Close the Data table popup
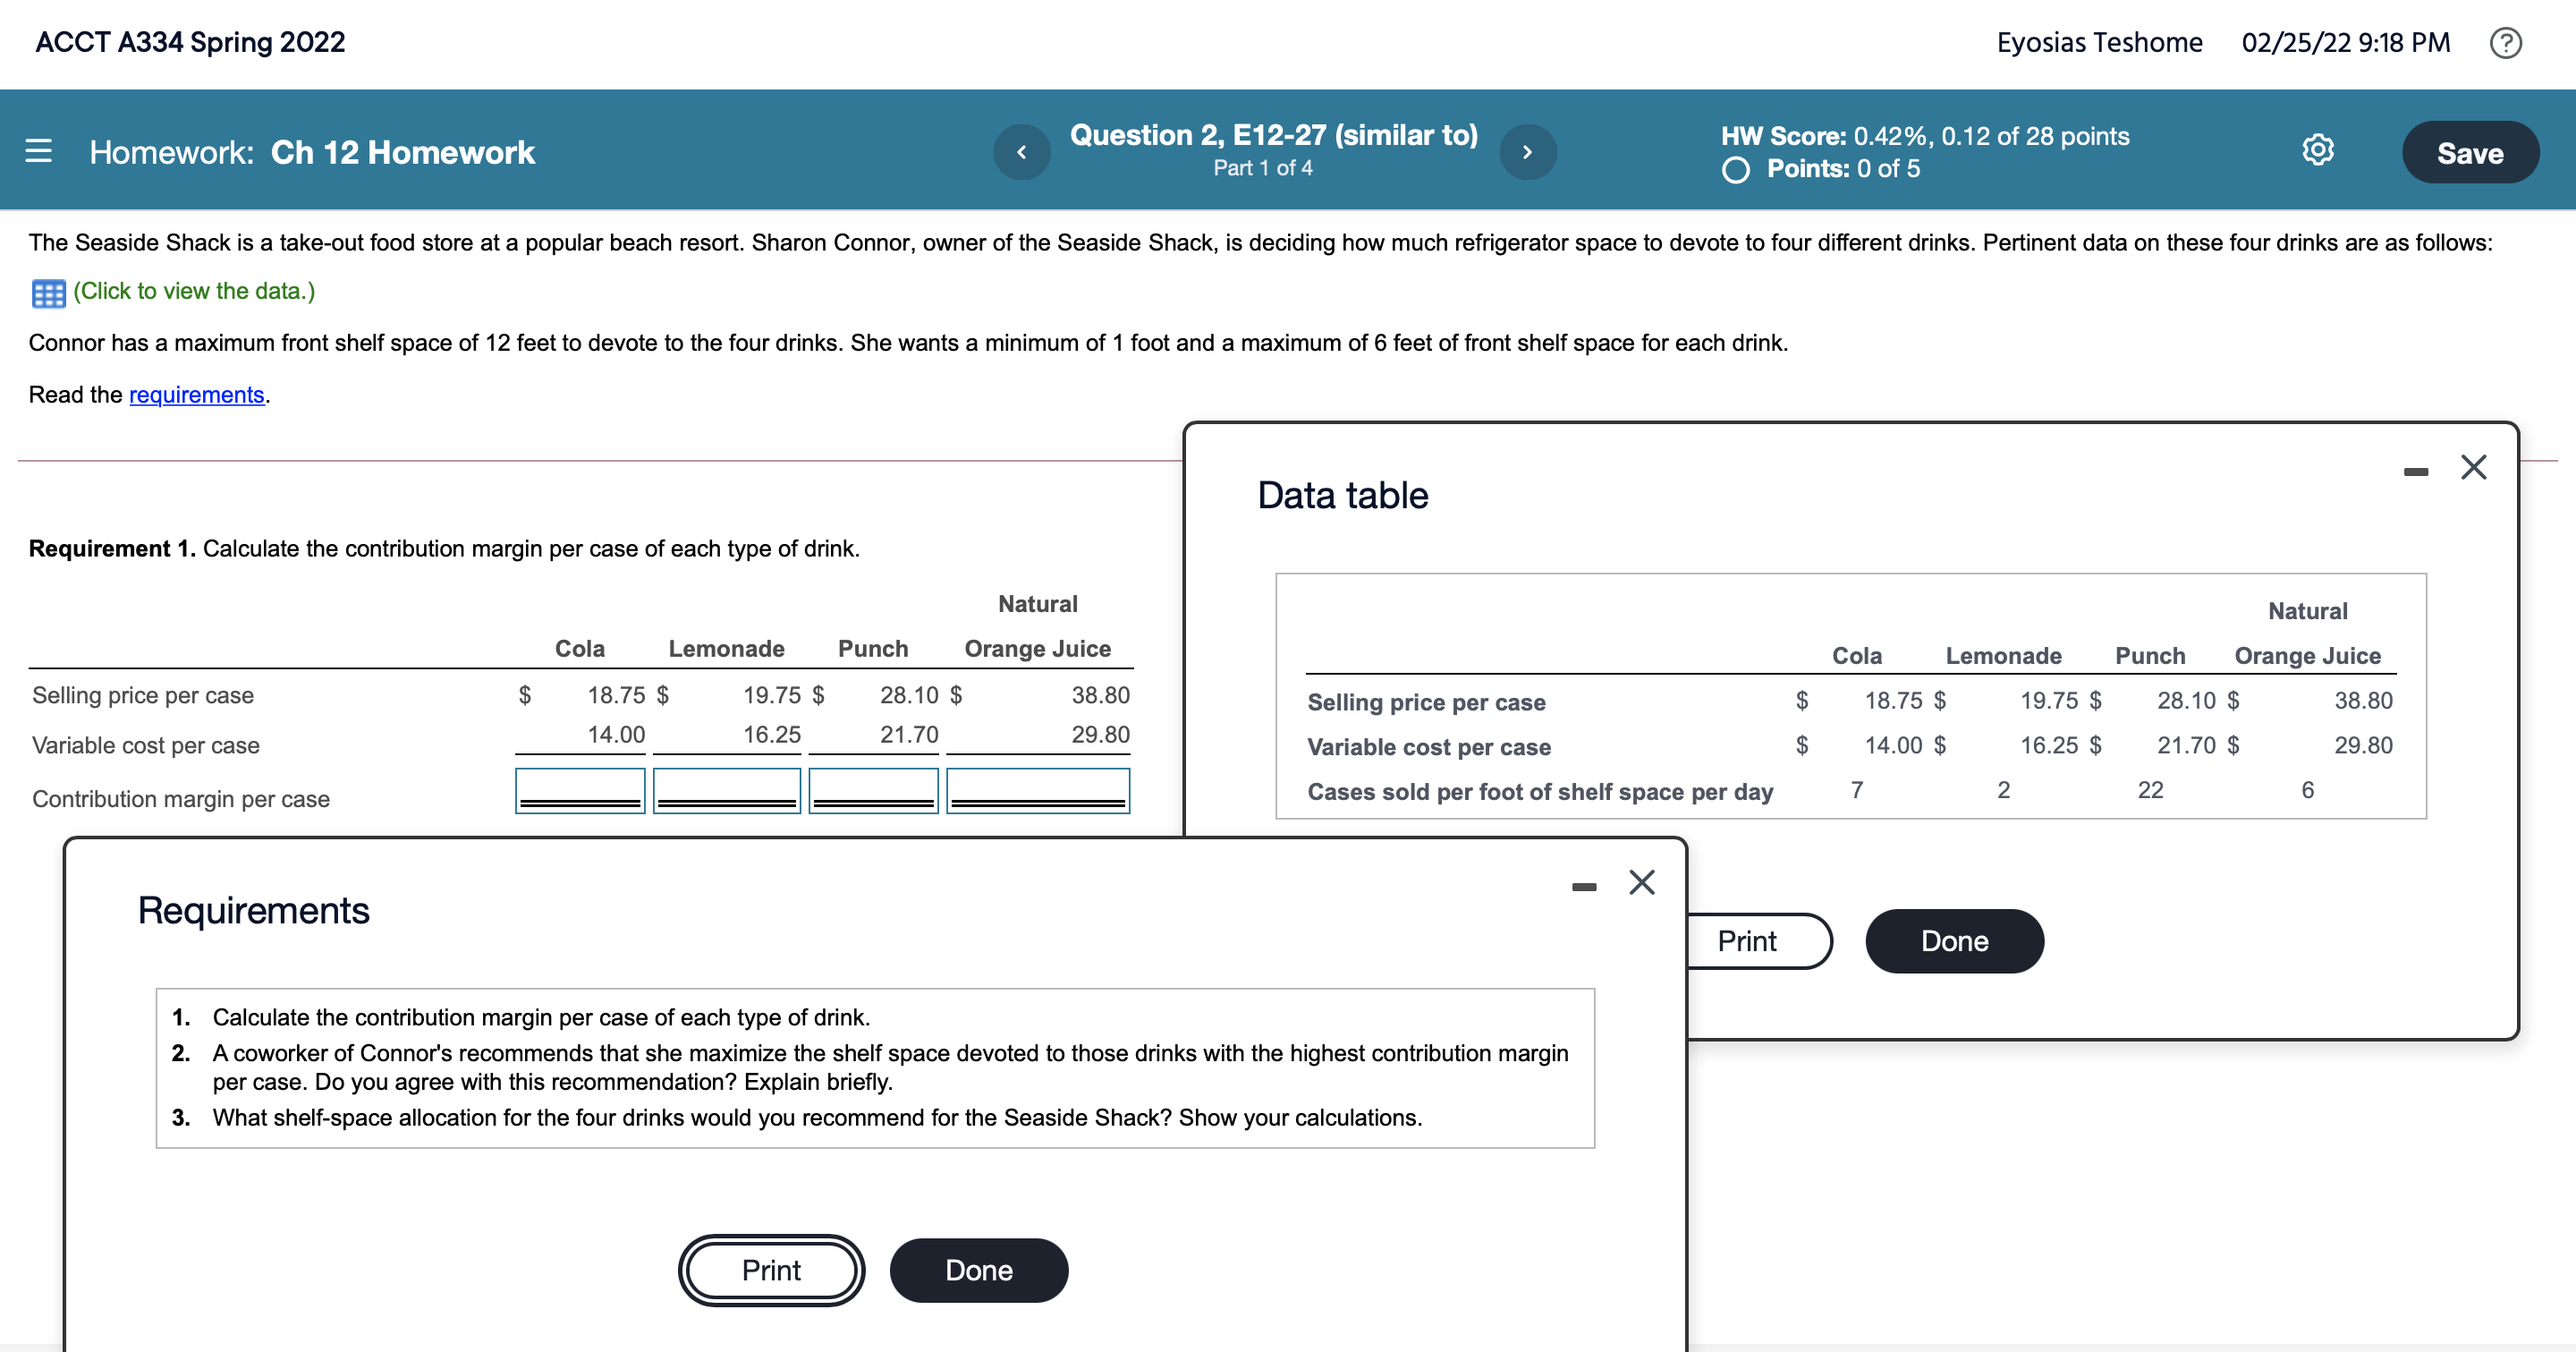Viewport: 2576px width, 1352px height. (x=2473, y=467)
